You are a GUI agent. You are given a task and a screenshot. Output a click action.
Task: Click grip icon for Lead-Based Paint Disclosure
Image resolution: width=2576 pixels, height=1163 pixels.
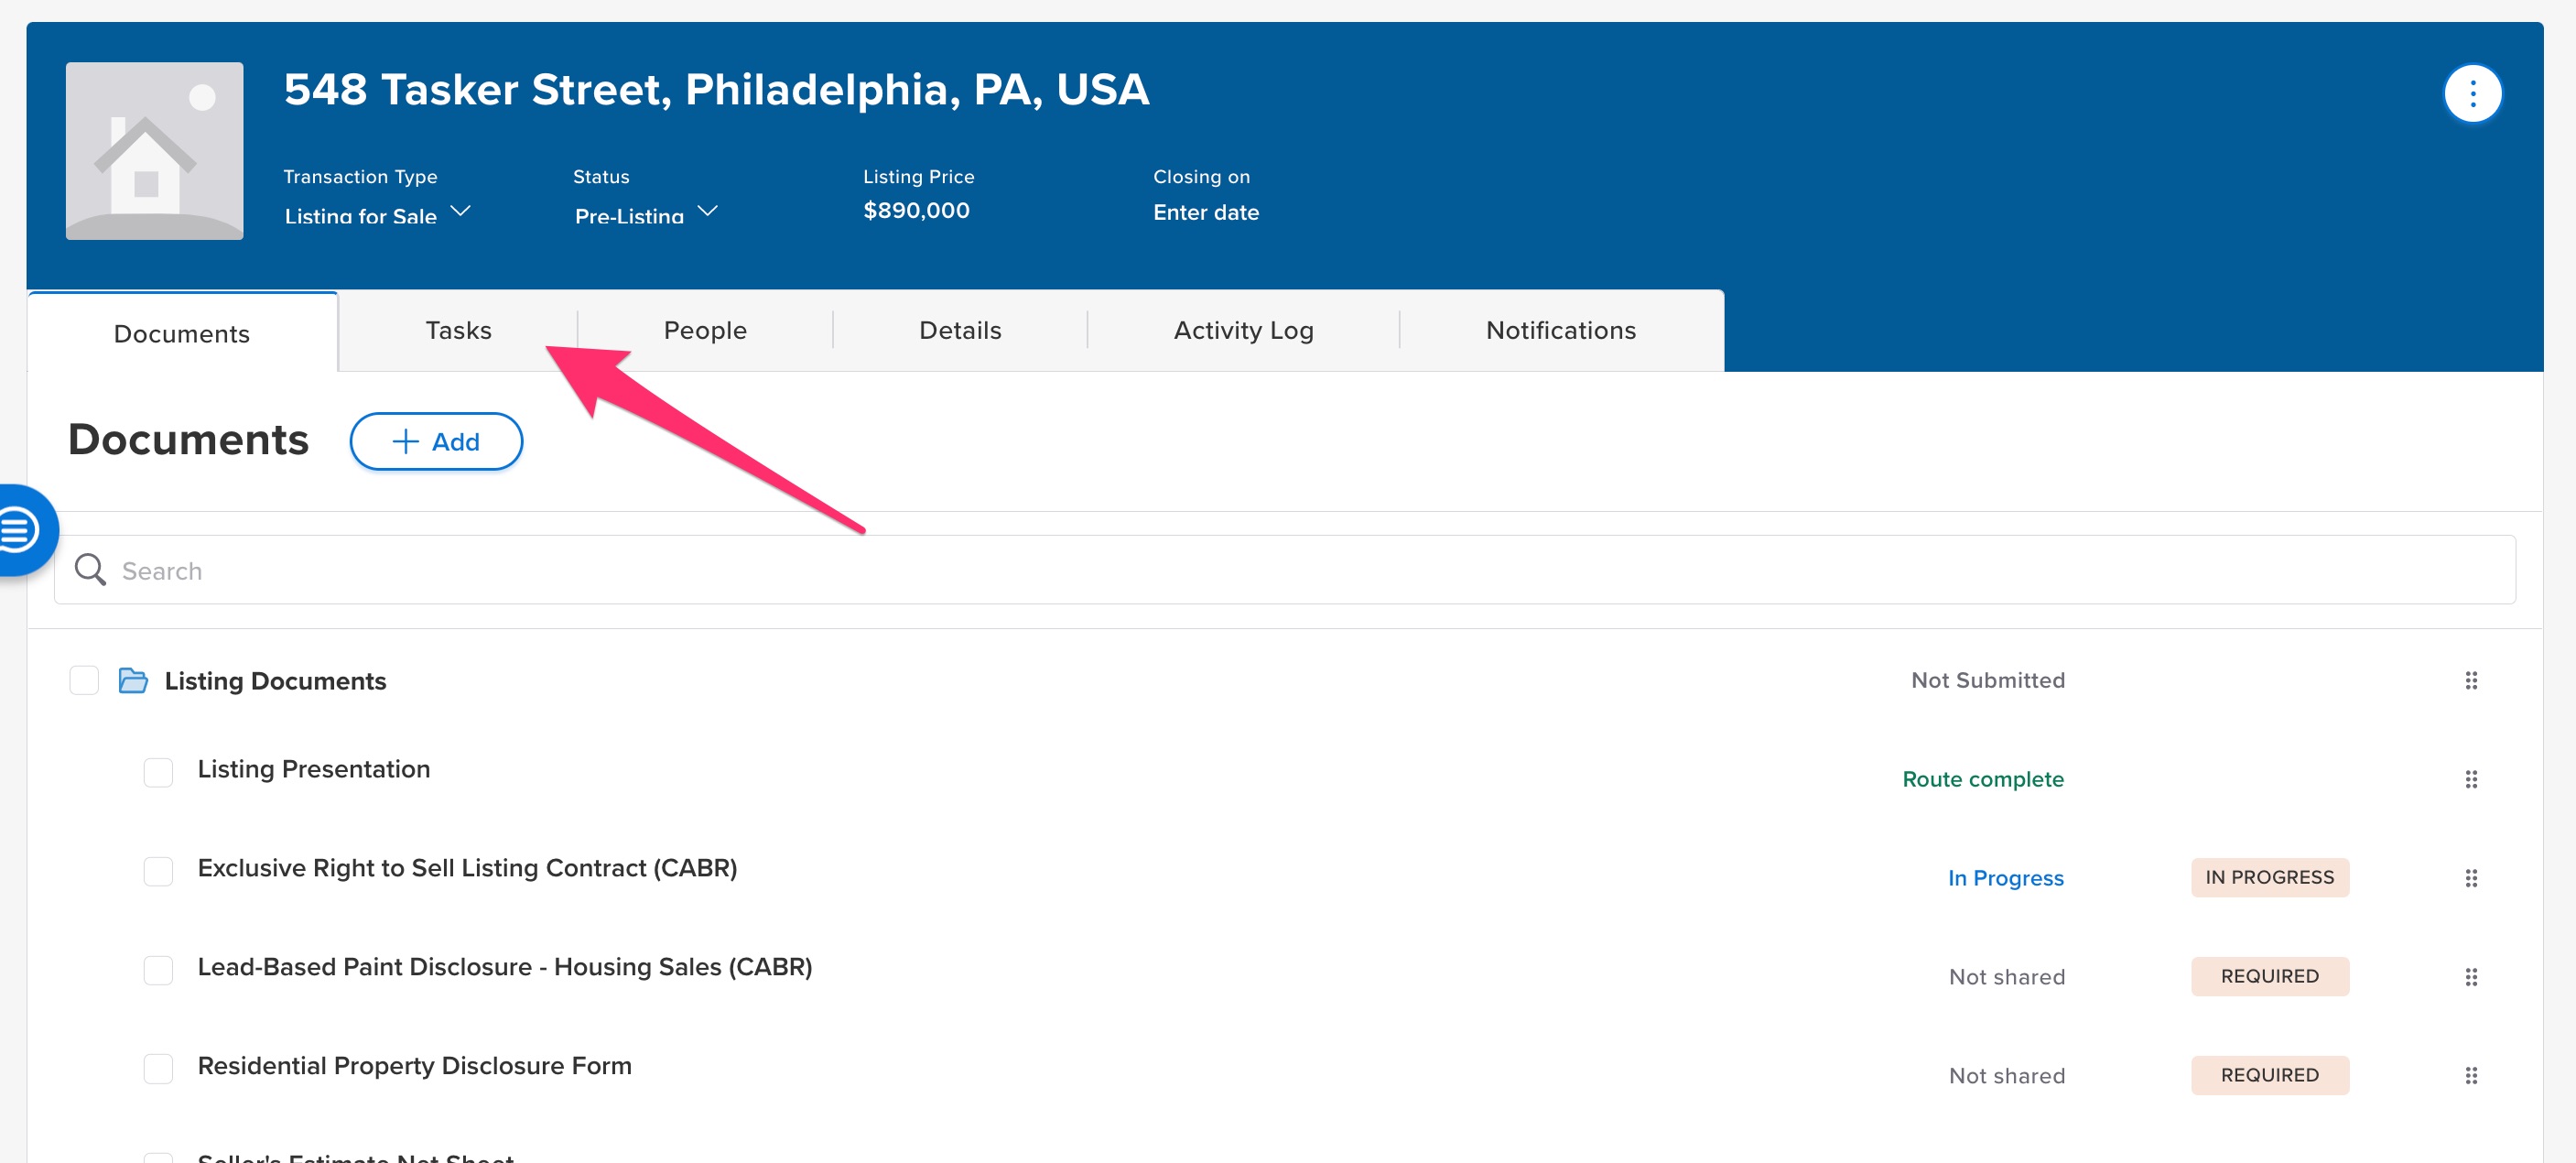click(x=2470, y=977)
